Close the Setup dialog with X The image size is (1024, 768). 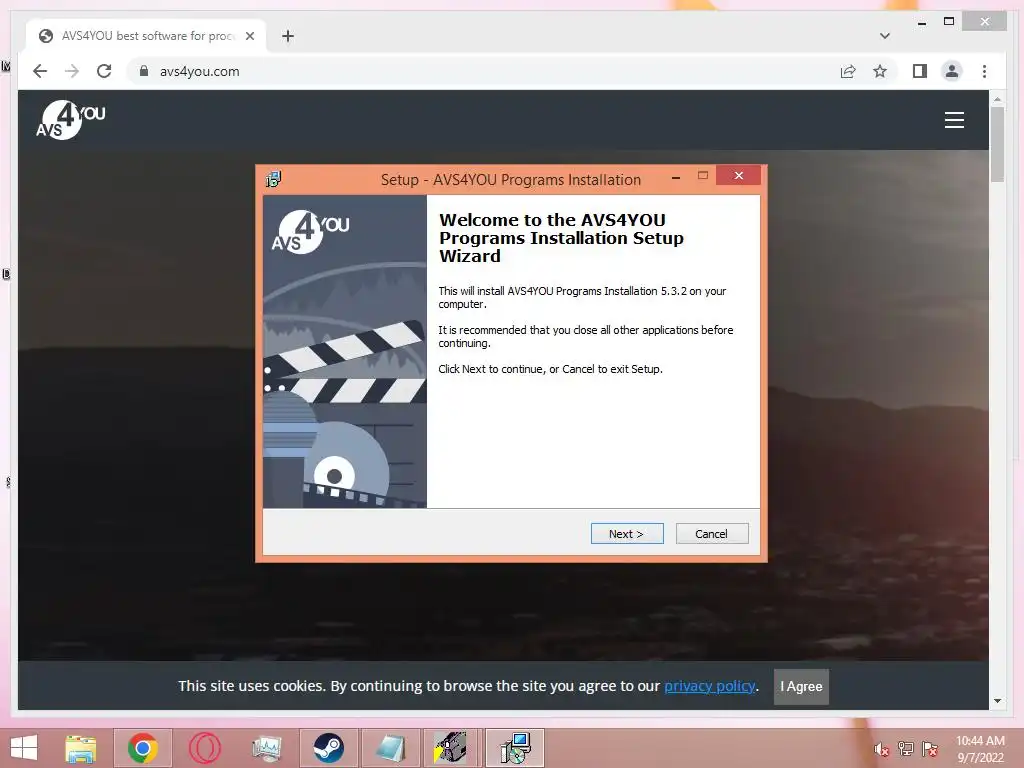(x=739, y=175)
